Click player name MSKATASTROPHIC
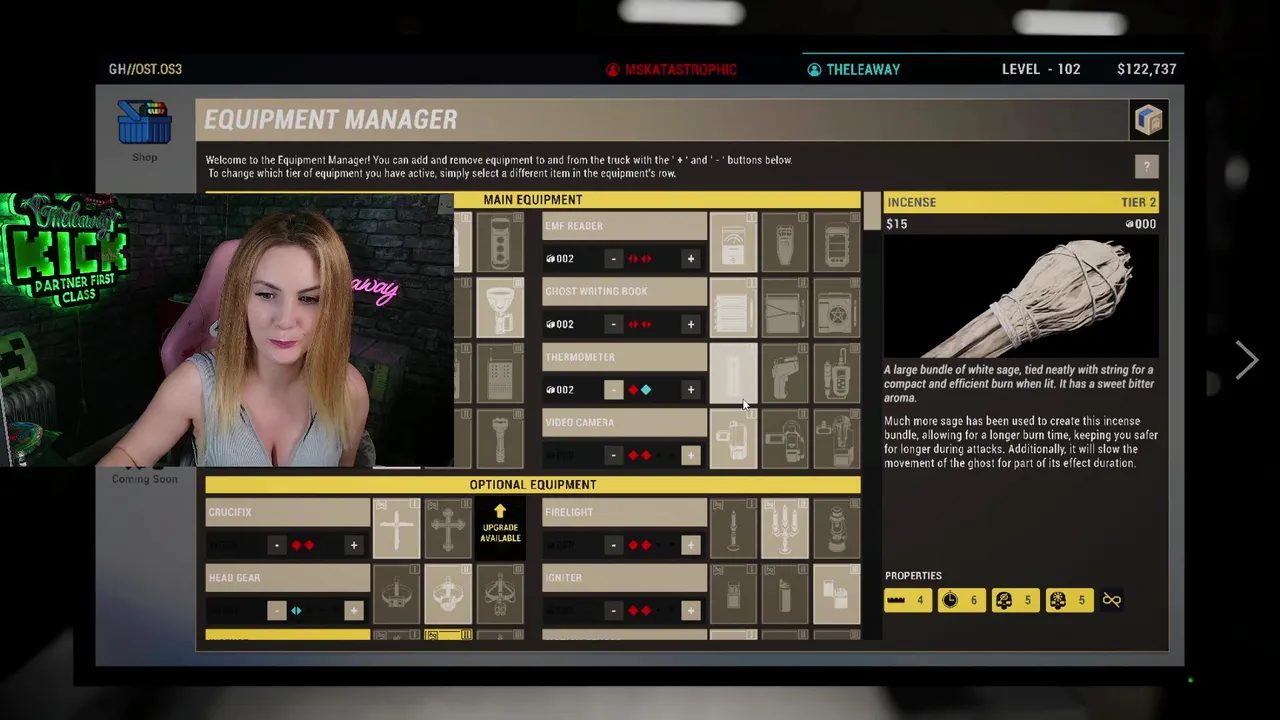Screen dimensions: 1280x720 point(680,70)
